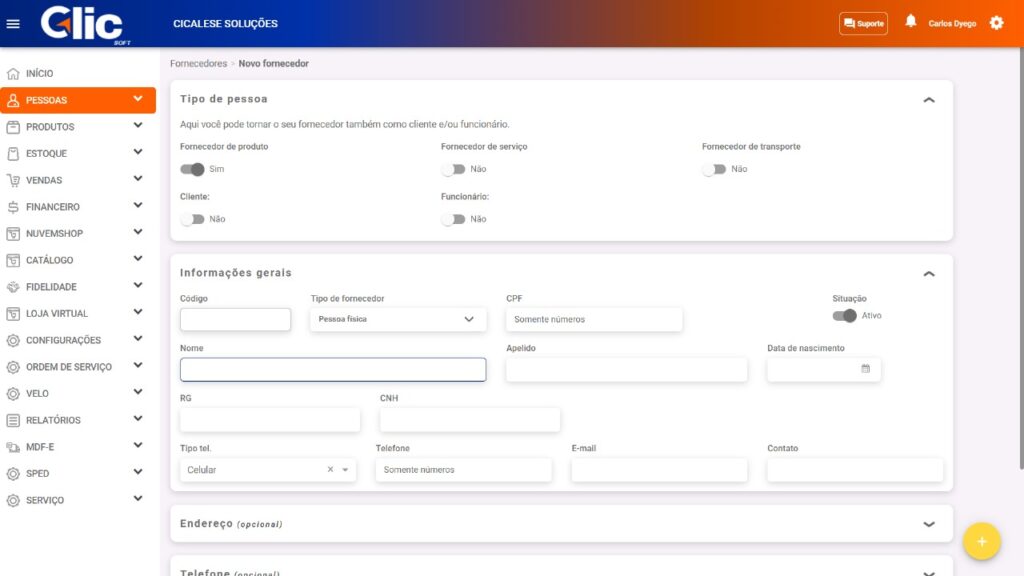Image resolution: width=1024 pixels, height=576 pixels.
Task: Expand the Endereço section
Action: pos(928,524)
